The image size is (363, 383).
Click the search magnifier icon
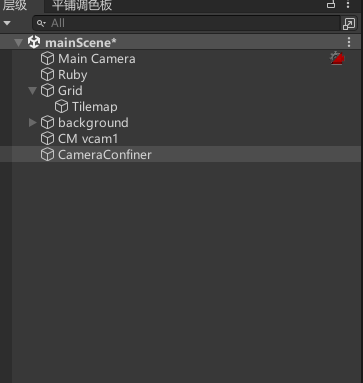[41, 23]
